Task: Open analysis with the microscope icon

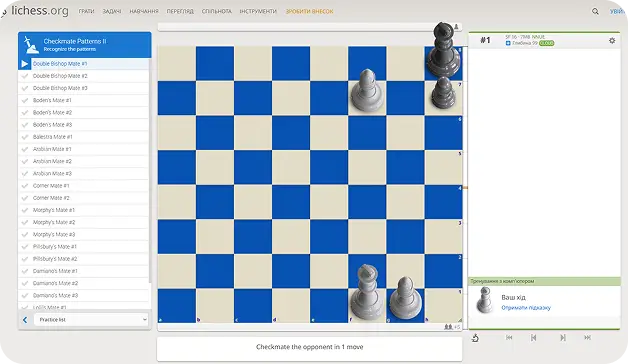Action: pos(475,338)
